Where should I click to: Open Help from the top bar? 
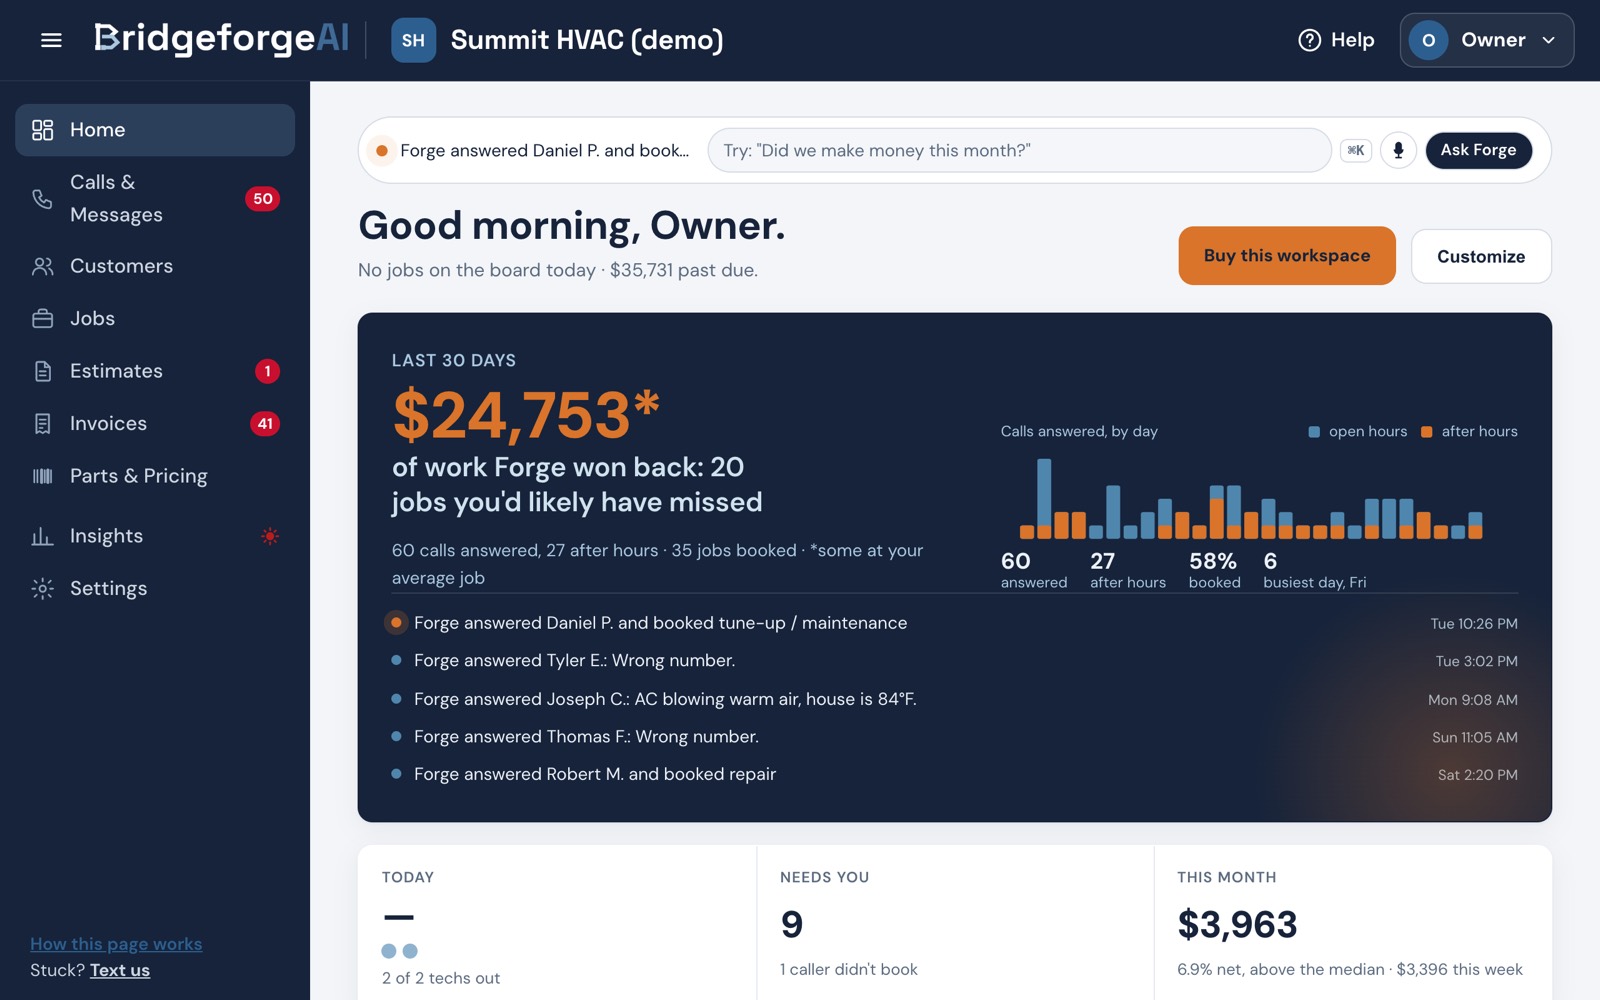(1336, 40)
